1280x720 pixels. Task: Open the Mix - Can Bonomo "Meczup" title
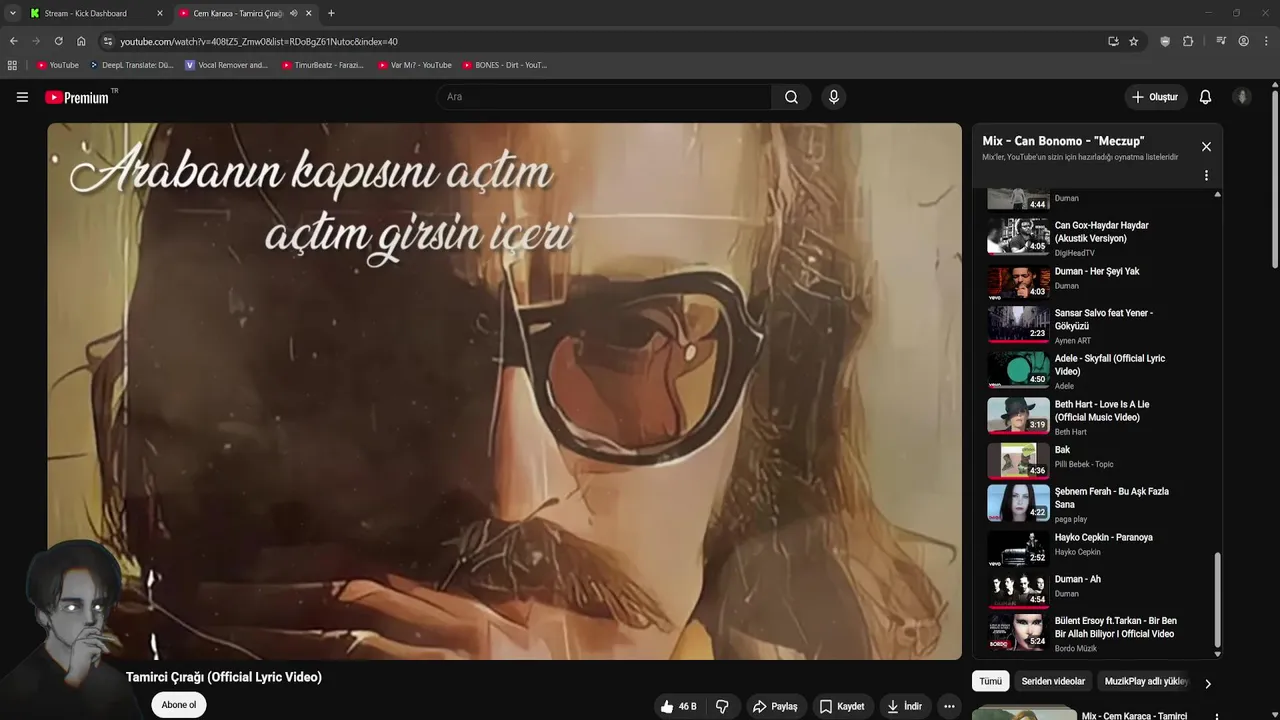(x=1063, y=141)
